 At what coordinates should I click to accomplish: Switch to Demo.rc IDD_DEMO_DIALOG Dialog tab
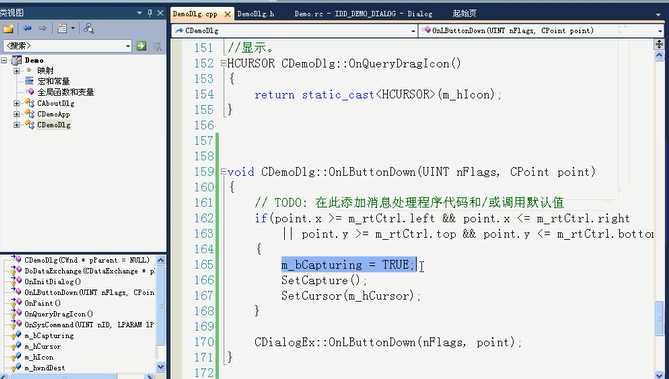pos(363,14)
